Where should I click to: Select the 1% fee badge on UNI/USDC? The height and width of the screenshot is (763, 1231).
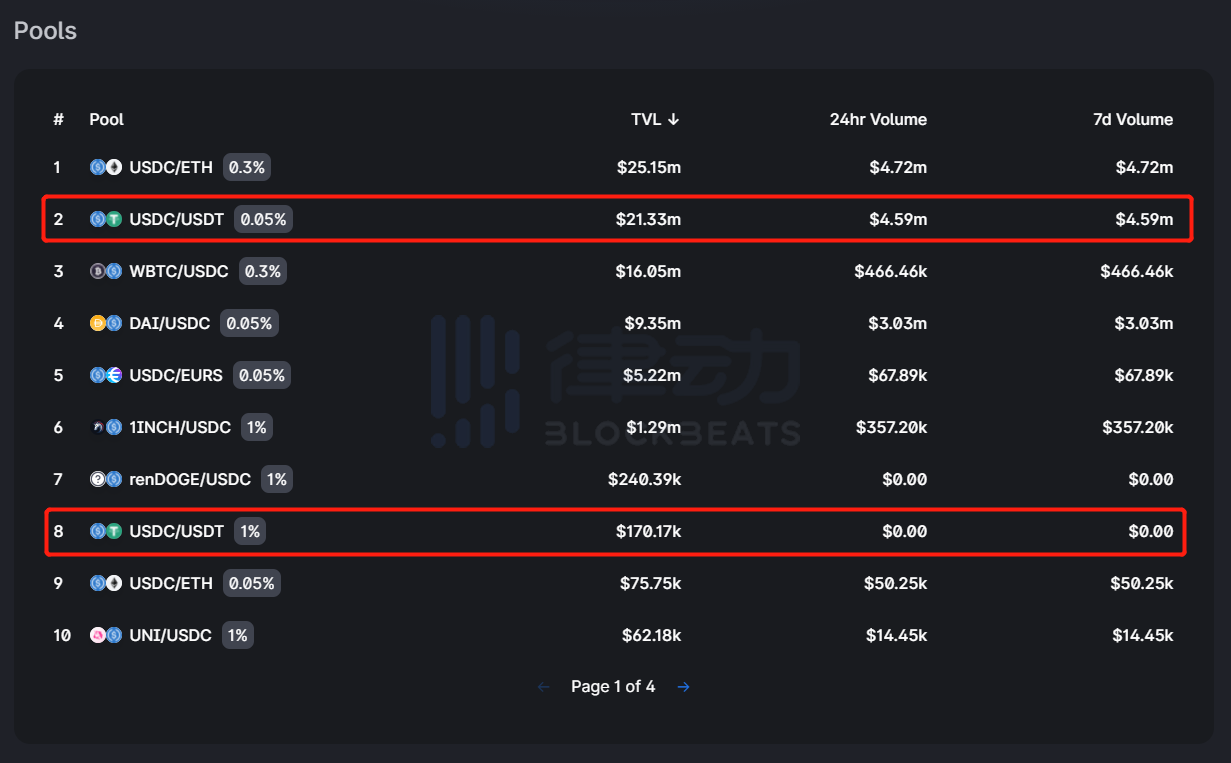[x=238, y=635]
